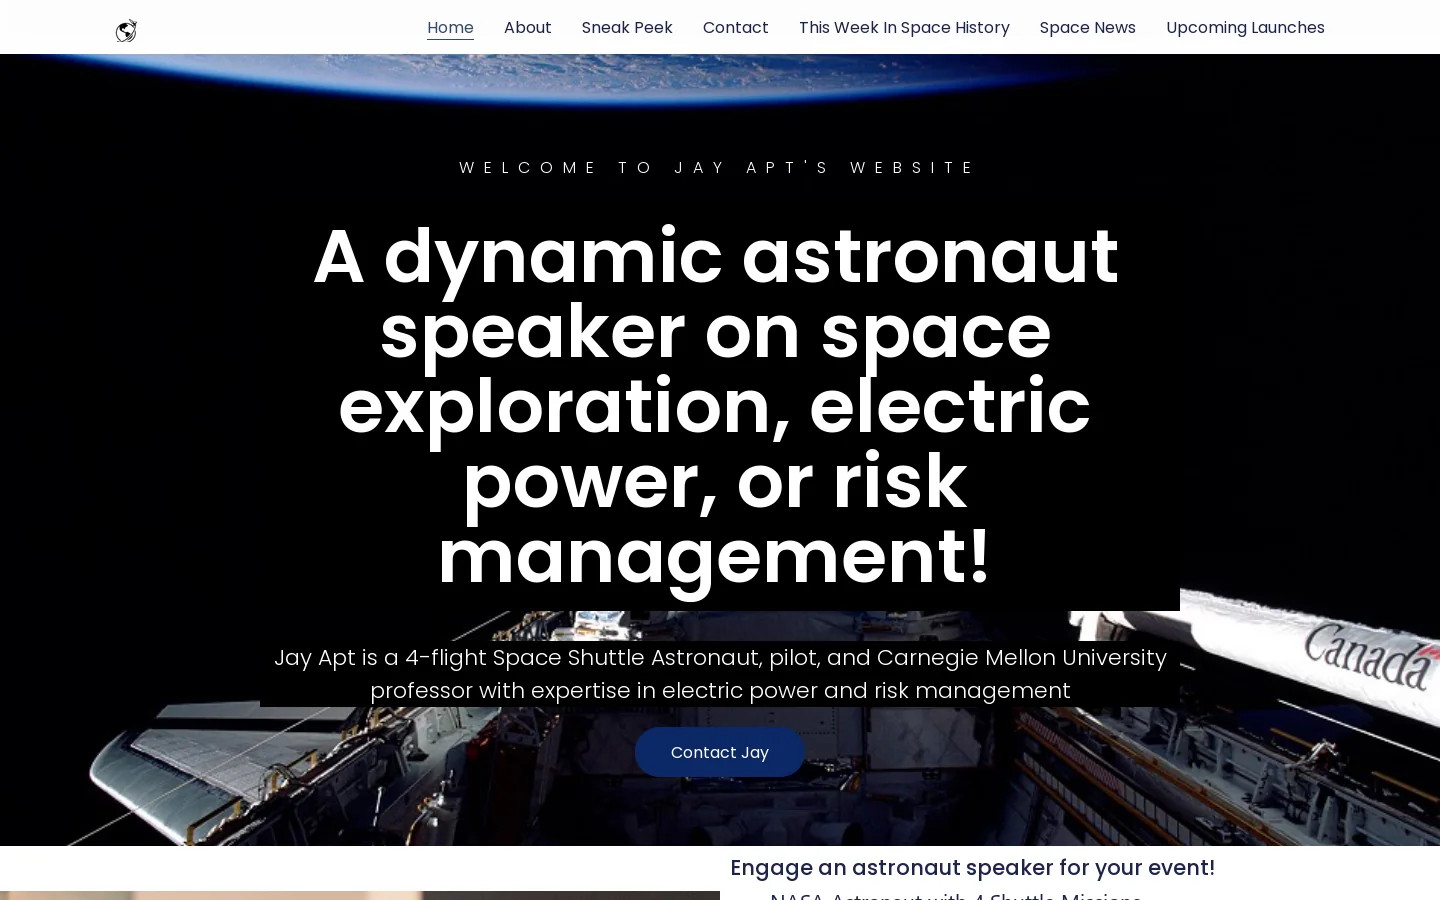Go to the About page
Image resolution: width=1440 pixels, height=900 pixels.
pyautogui.click(x=528, y=28)
